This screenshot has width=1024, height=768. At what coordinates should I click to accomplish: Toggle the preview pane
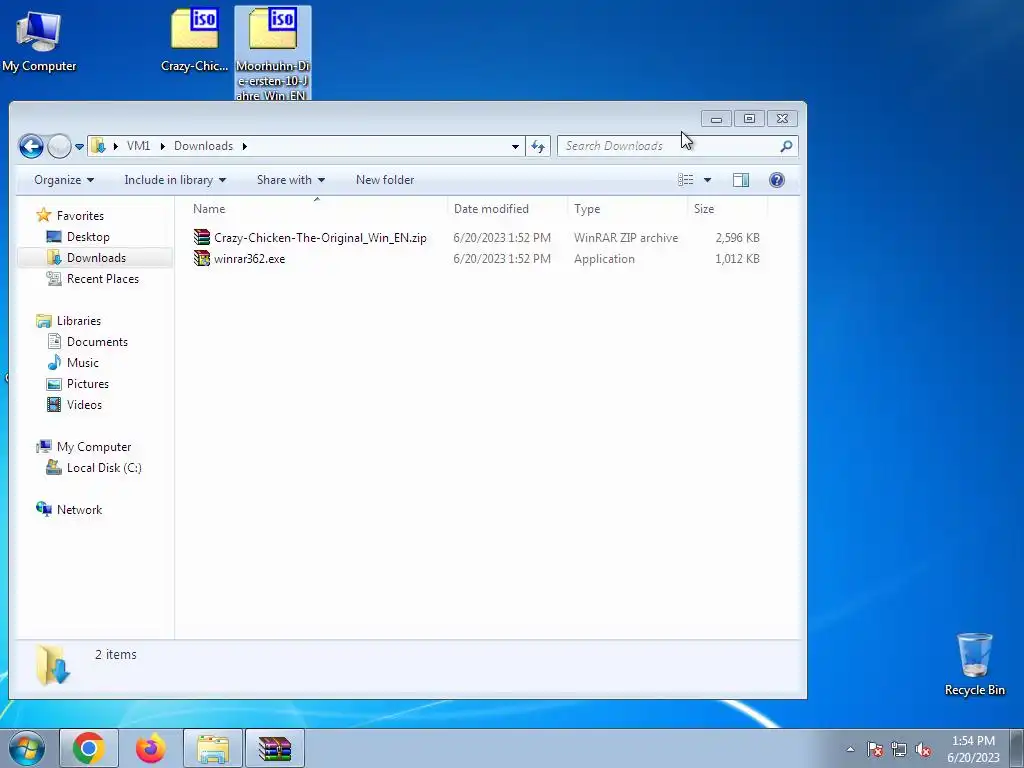pos(741,180)
